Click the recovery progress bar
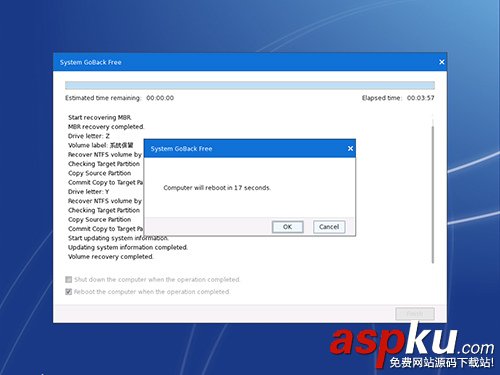The width and height of the screenshot is (500, 375). pyautogui.click(x=250, y=85)
